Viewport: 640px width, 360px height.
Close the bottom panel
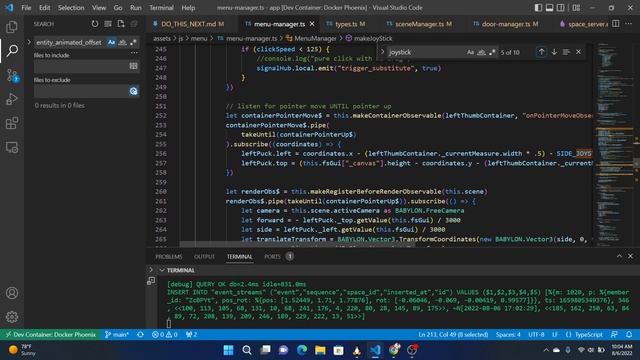point(630,256)
